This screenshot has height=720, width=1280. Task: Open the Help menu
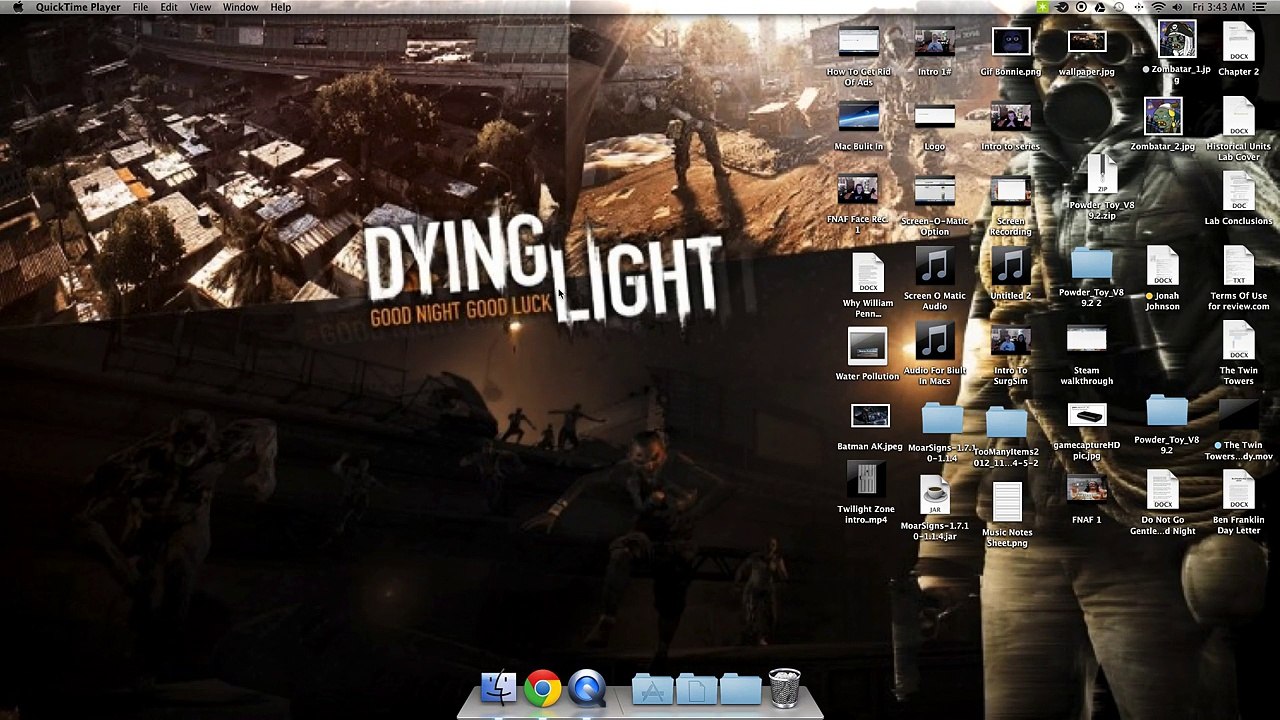281,7
